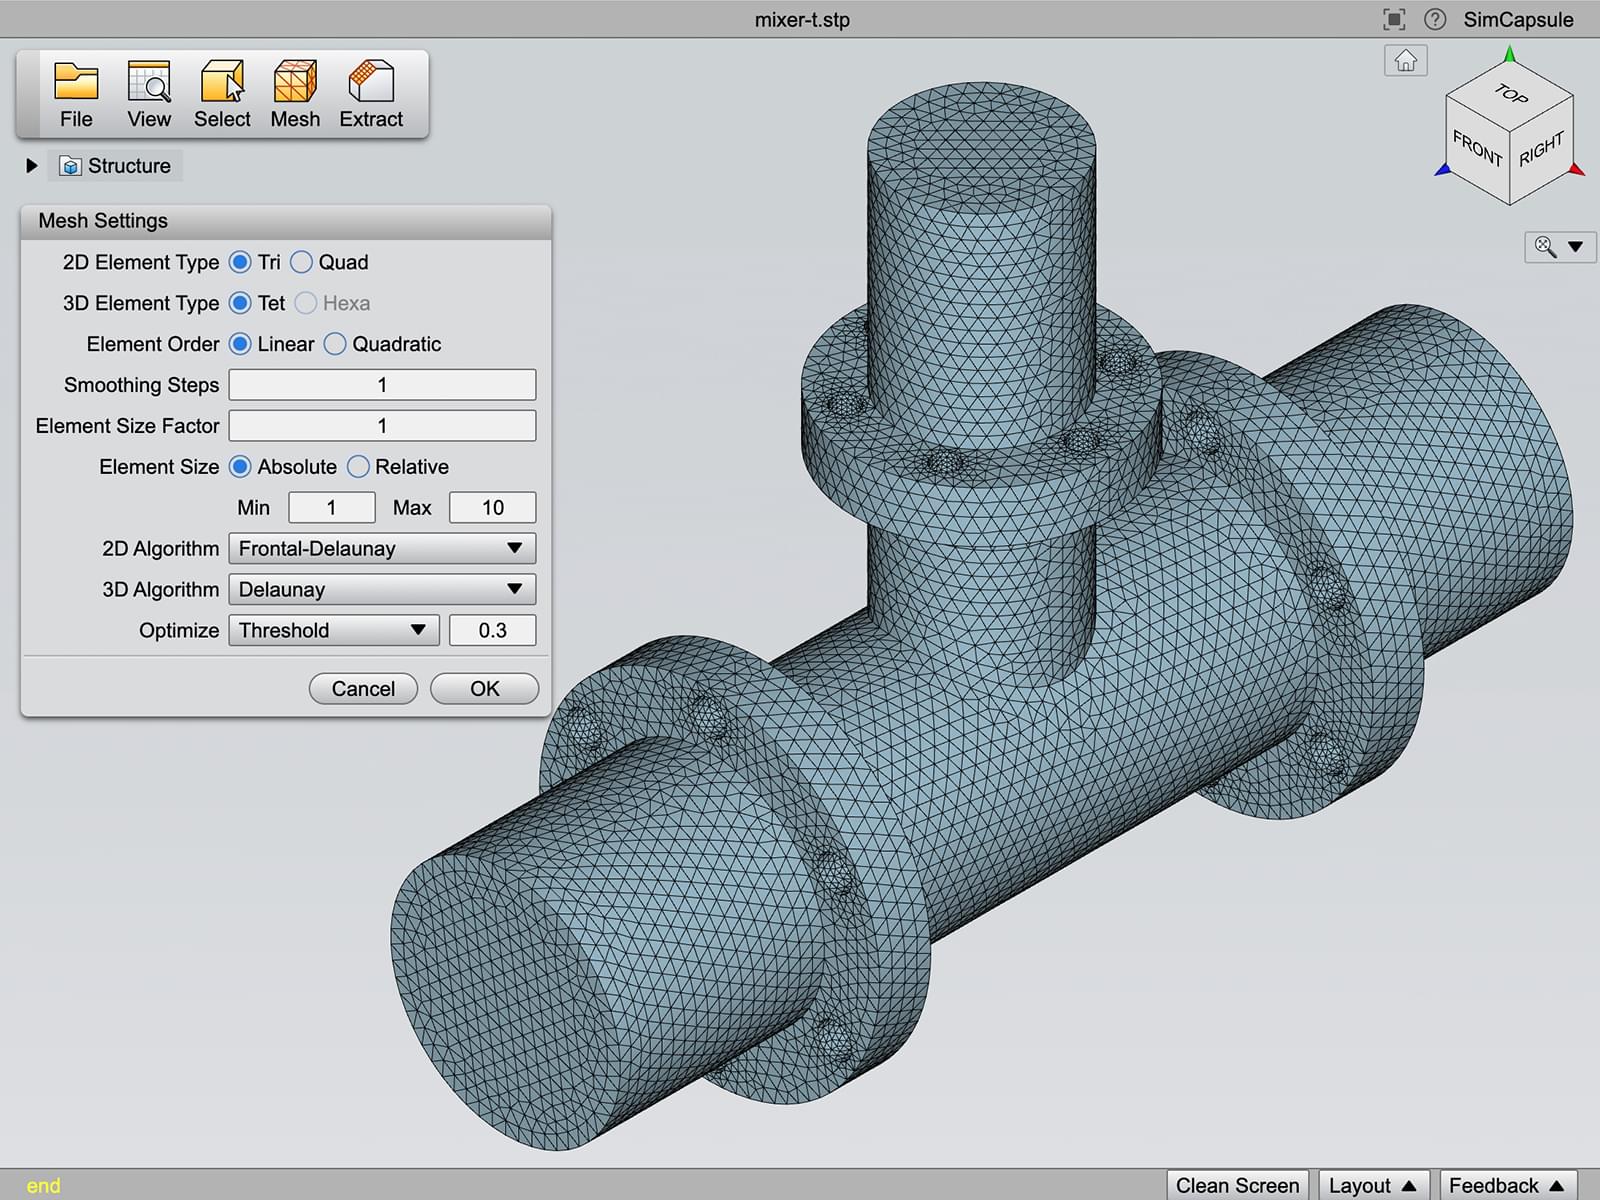Click FRONT face of the view cube
This screenshot has width=1600, height=1200.
tap(1477, 148)
